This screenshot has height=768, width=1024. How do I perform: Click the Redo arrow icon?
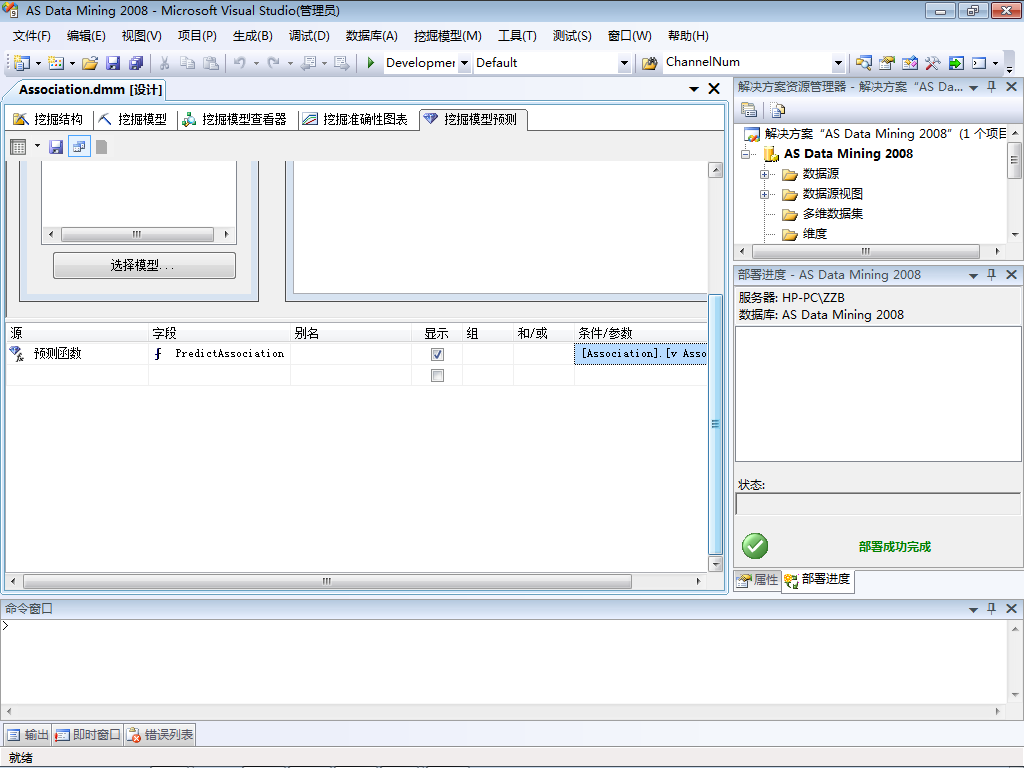(274, 63)
